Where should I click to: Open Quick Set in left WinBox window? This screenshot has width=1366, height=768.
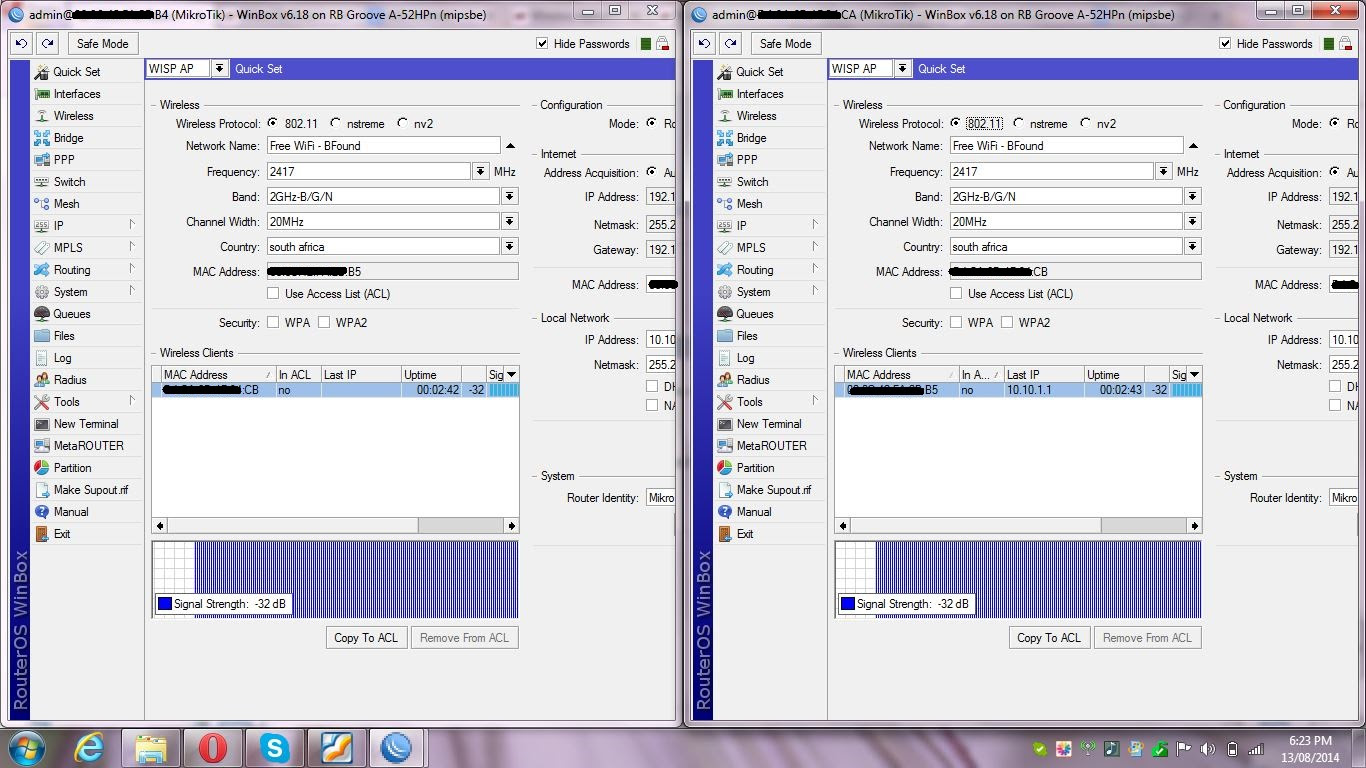[76, 72]
